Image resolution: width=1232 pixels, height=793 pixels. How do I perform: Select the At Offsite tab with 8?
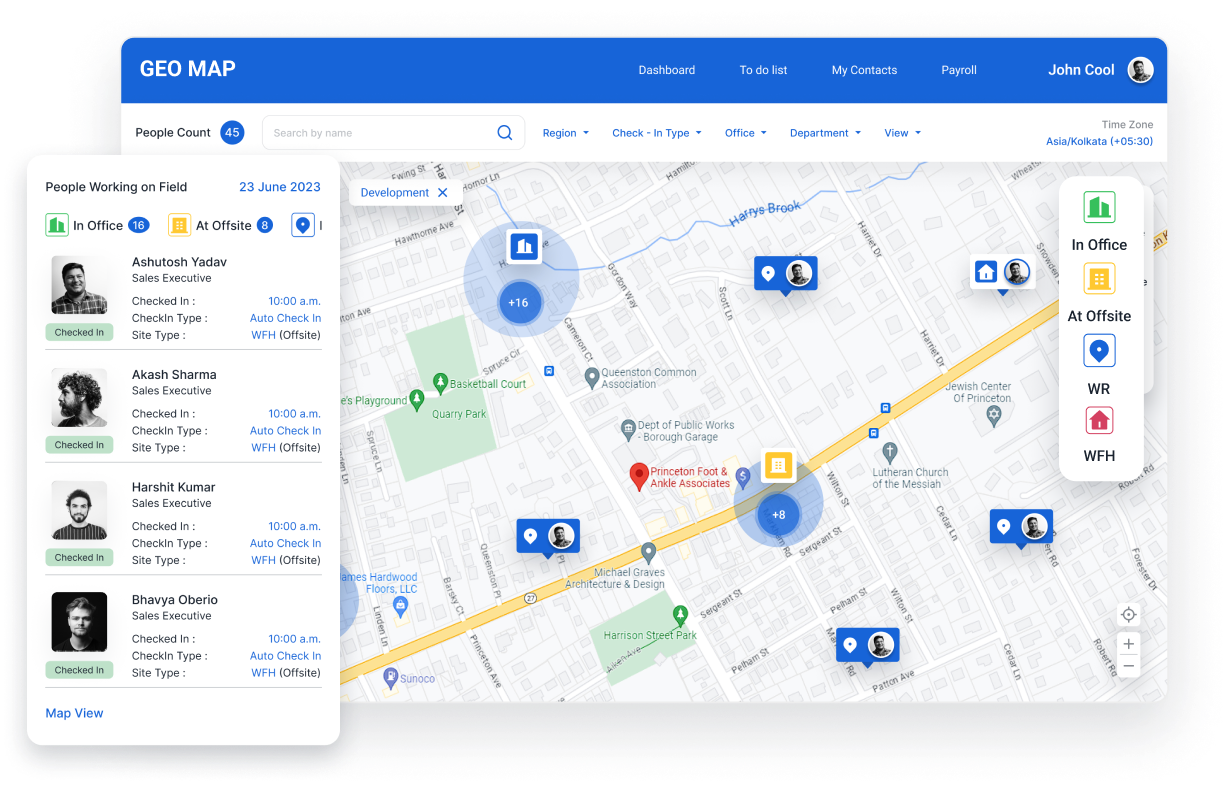(x=221, y=225)
